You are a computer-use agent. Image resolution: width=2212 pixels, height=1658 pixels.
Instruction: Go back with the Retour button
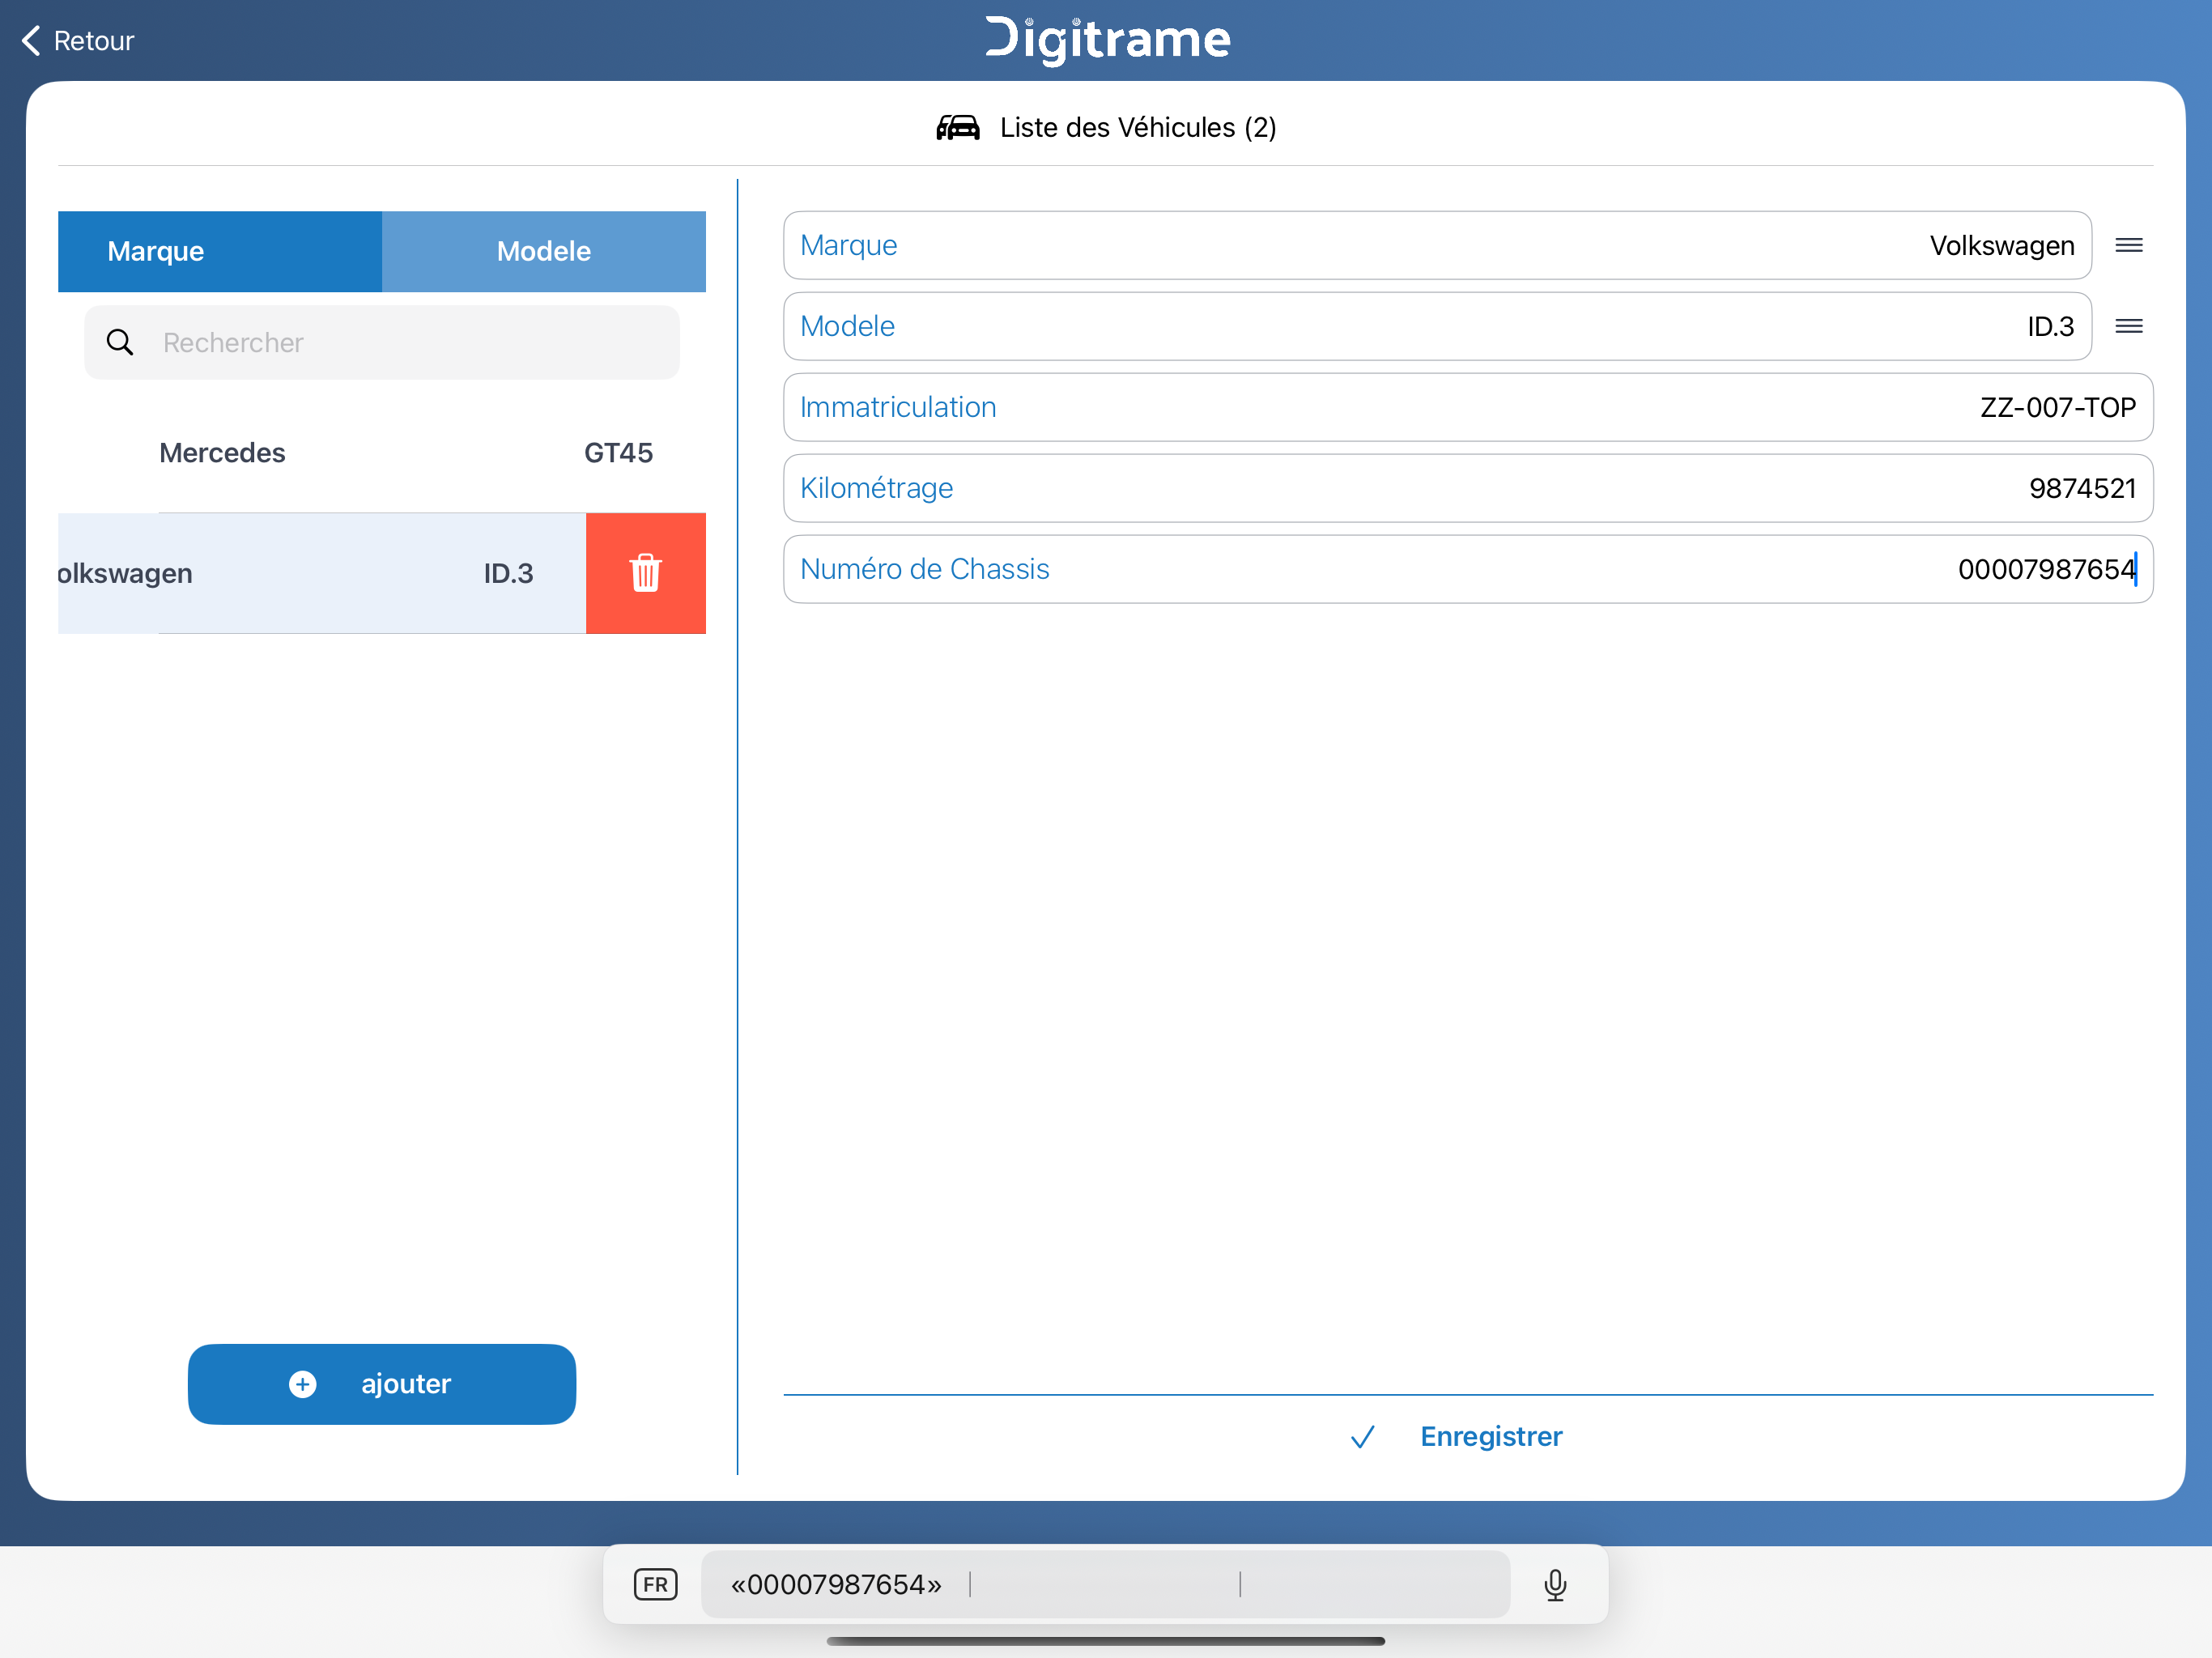click(x=77, y=41)
